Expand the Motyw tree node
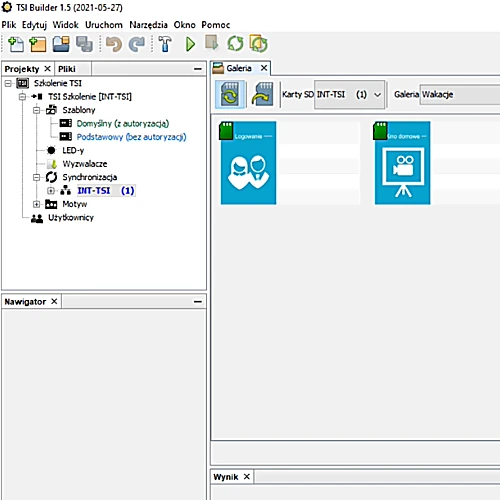500x500 pixels. click(37, 204)
